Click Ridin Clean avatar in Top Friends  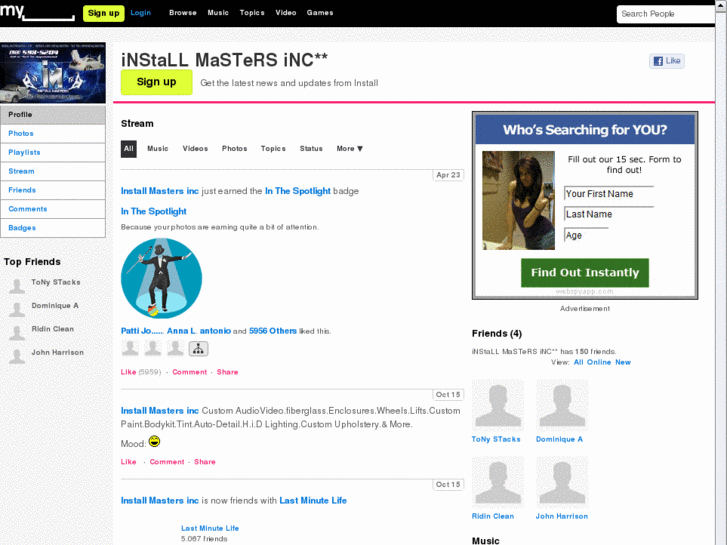click(17, 332)
